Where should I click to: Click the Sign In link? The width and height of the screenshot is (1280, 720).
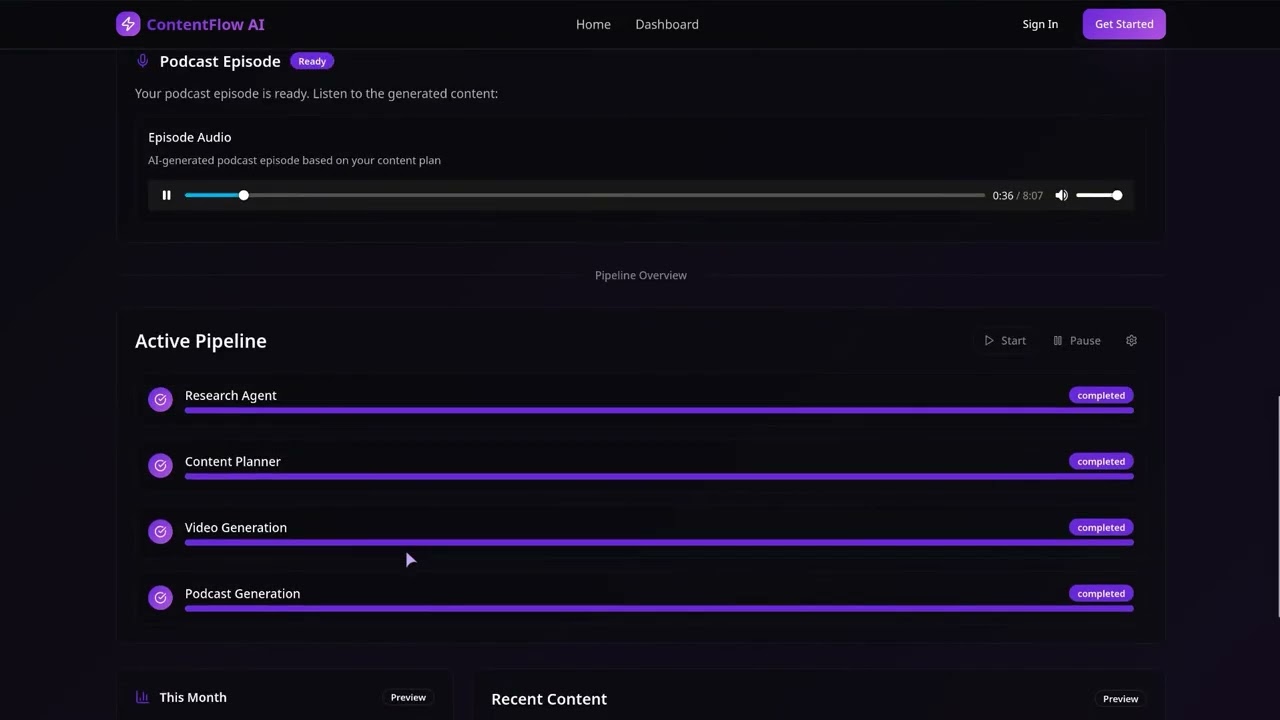(x=1040, y=24)
